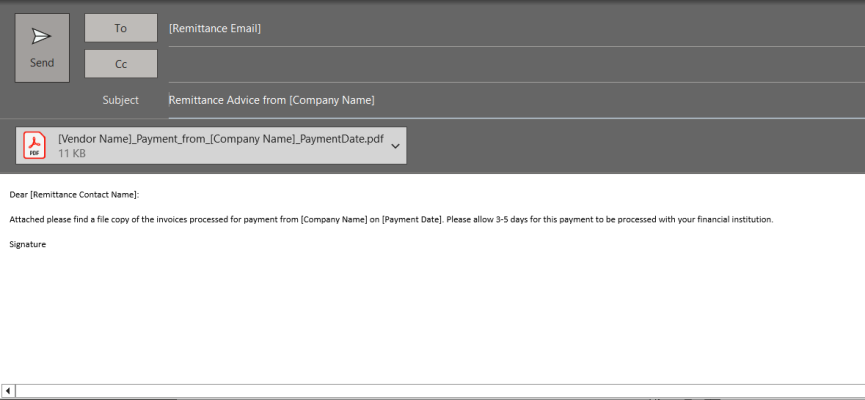865x400 pixels.
Task: Open the Cc recipients button
Action: [121, 63]
